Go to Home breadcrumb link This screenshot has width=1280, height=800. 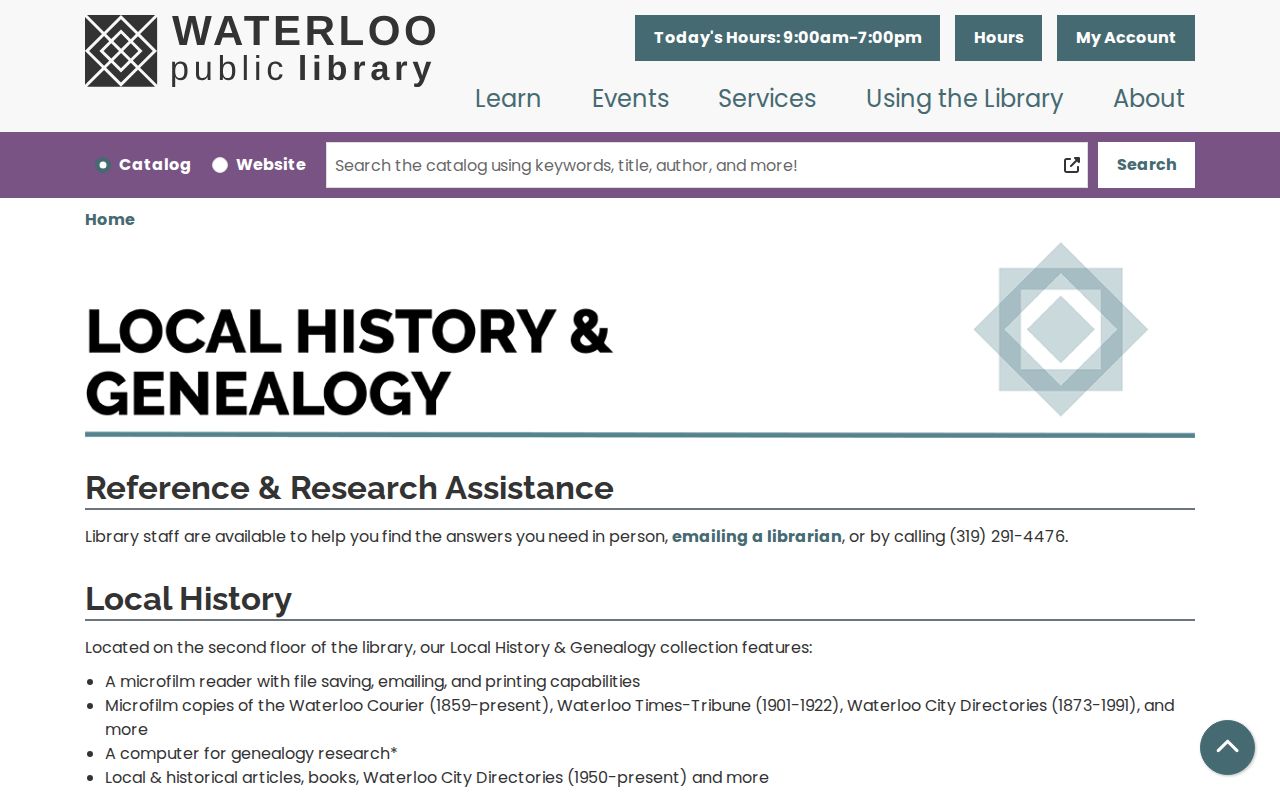tap(110, 219)
